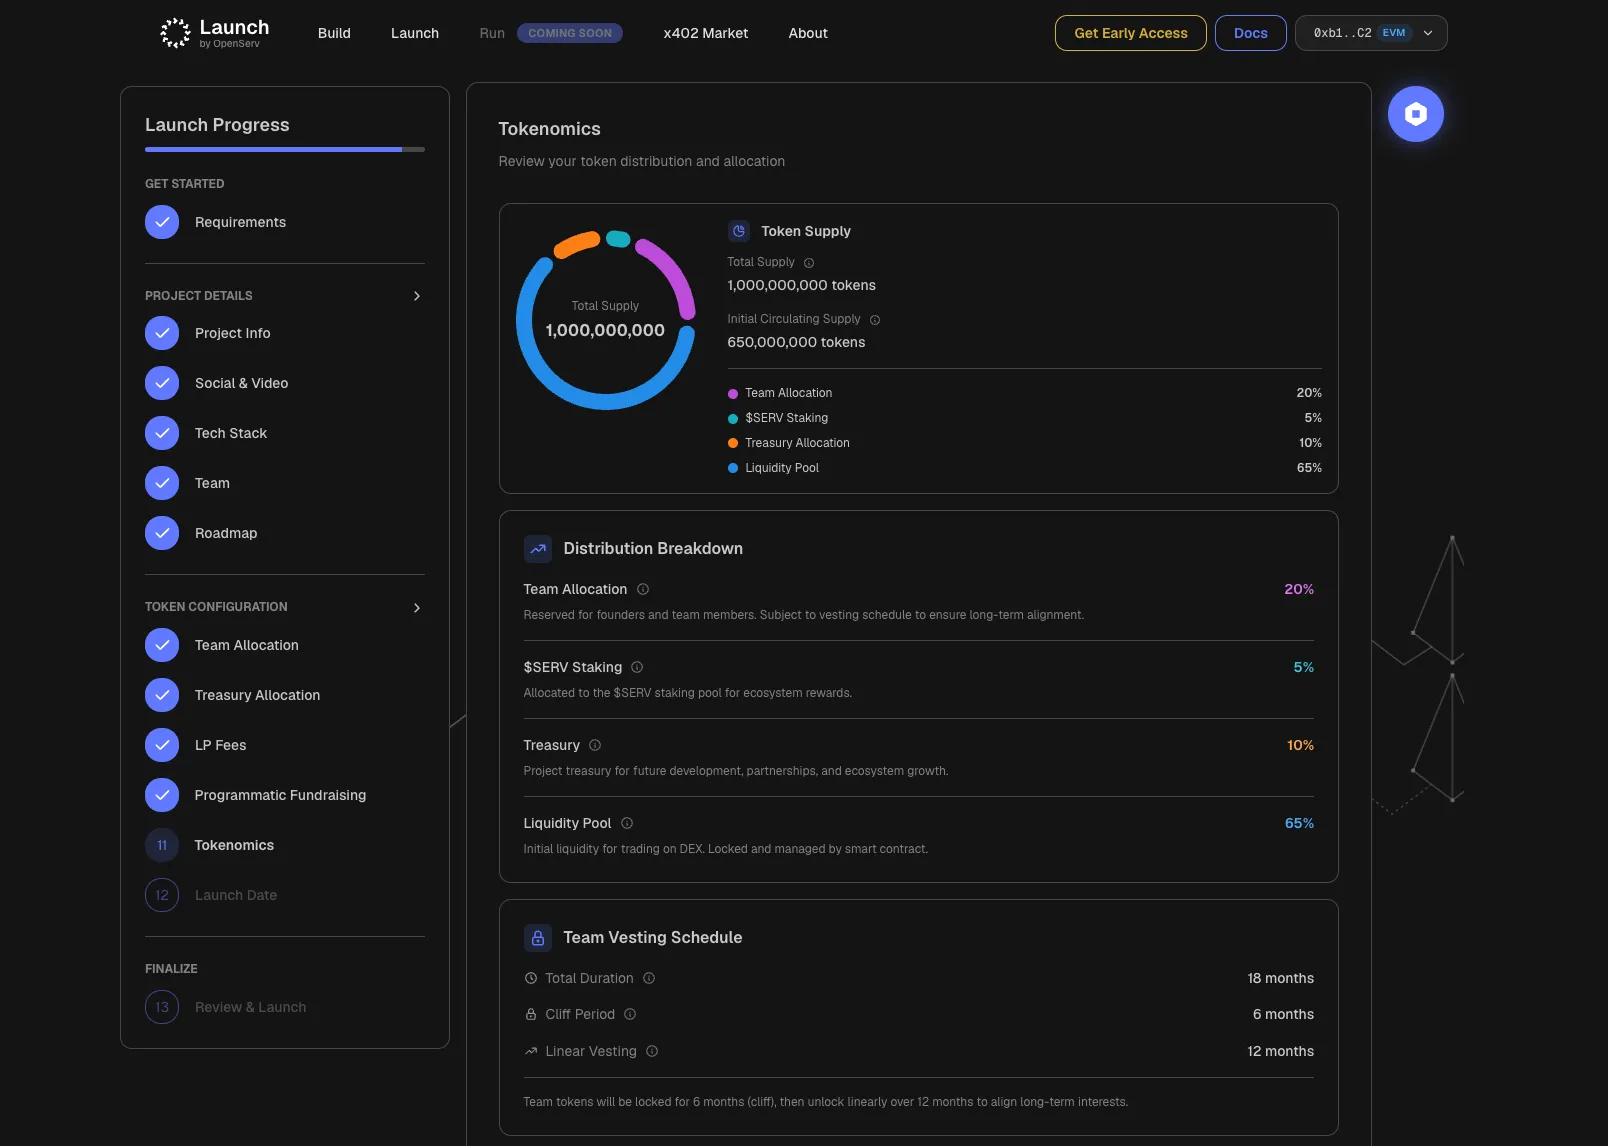This screenshot has height=1146, width=1608.
Task: Click info icon beside Linear Vesting
Action: click(x=652, y=1051)
